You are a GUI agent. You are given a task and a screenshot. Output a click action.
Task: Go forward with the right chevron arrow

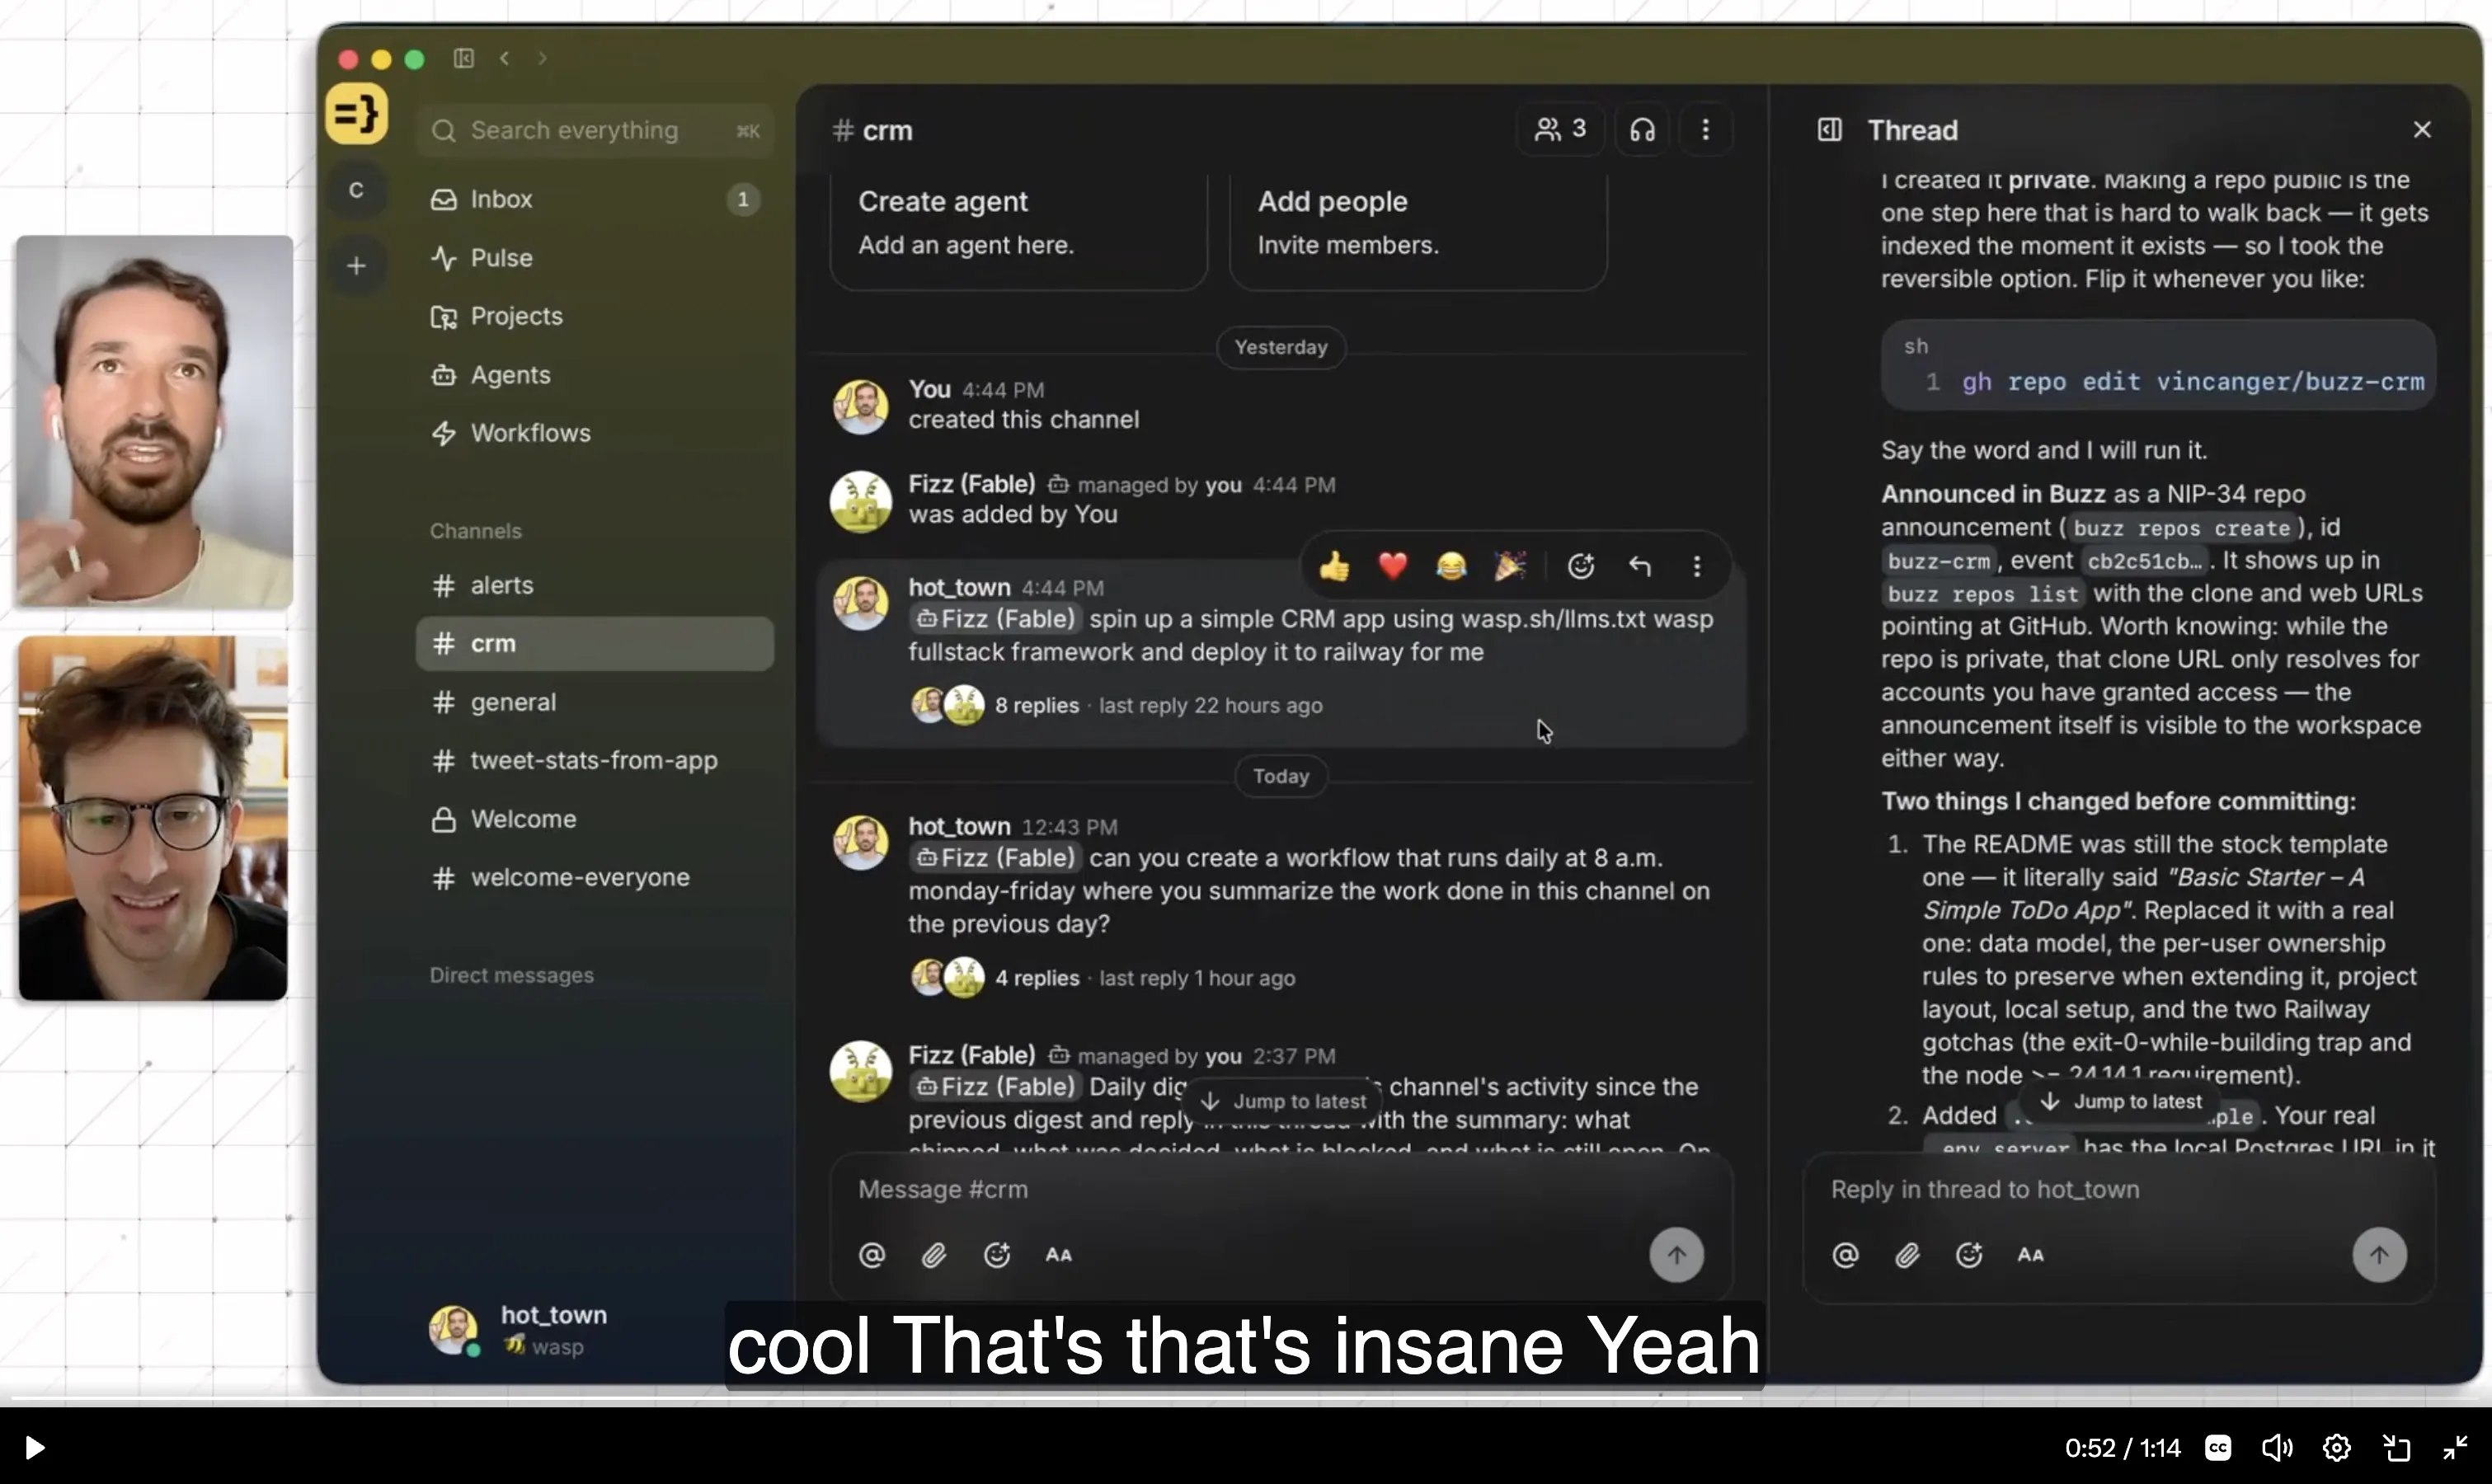point(542,59)
